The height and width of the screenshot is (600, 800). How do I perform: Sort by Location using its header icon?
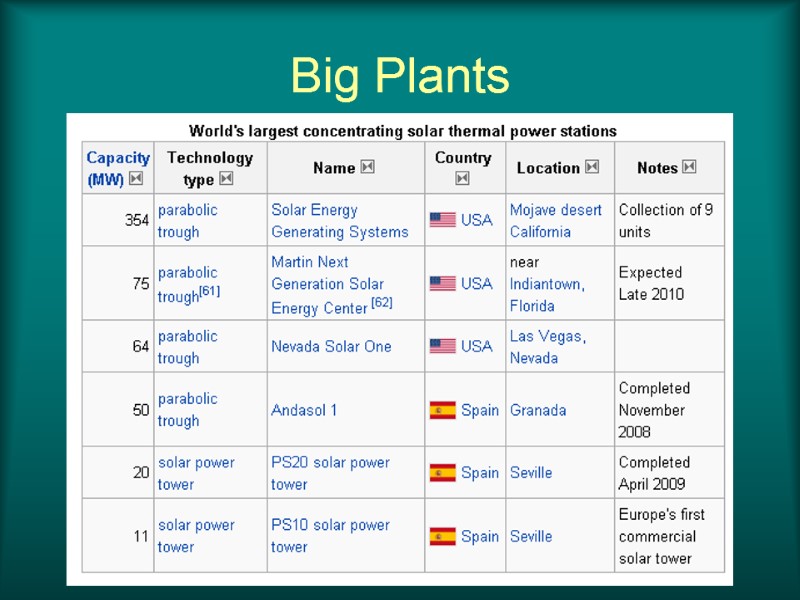tap(592, 167)
